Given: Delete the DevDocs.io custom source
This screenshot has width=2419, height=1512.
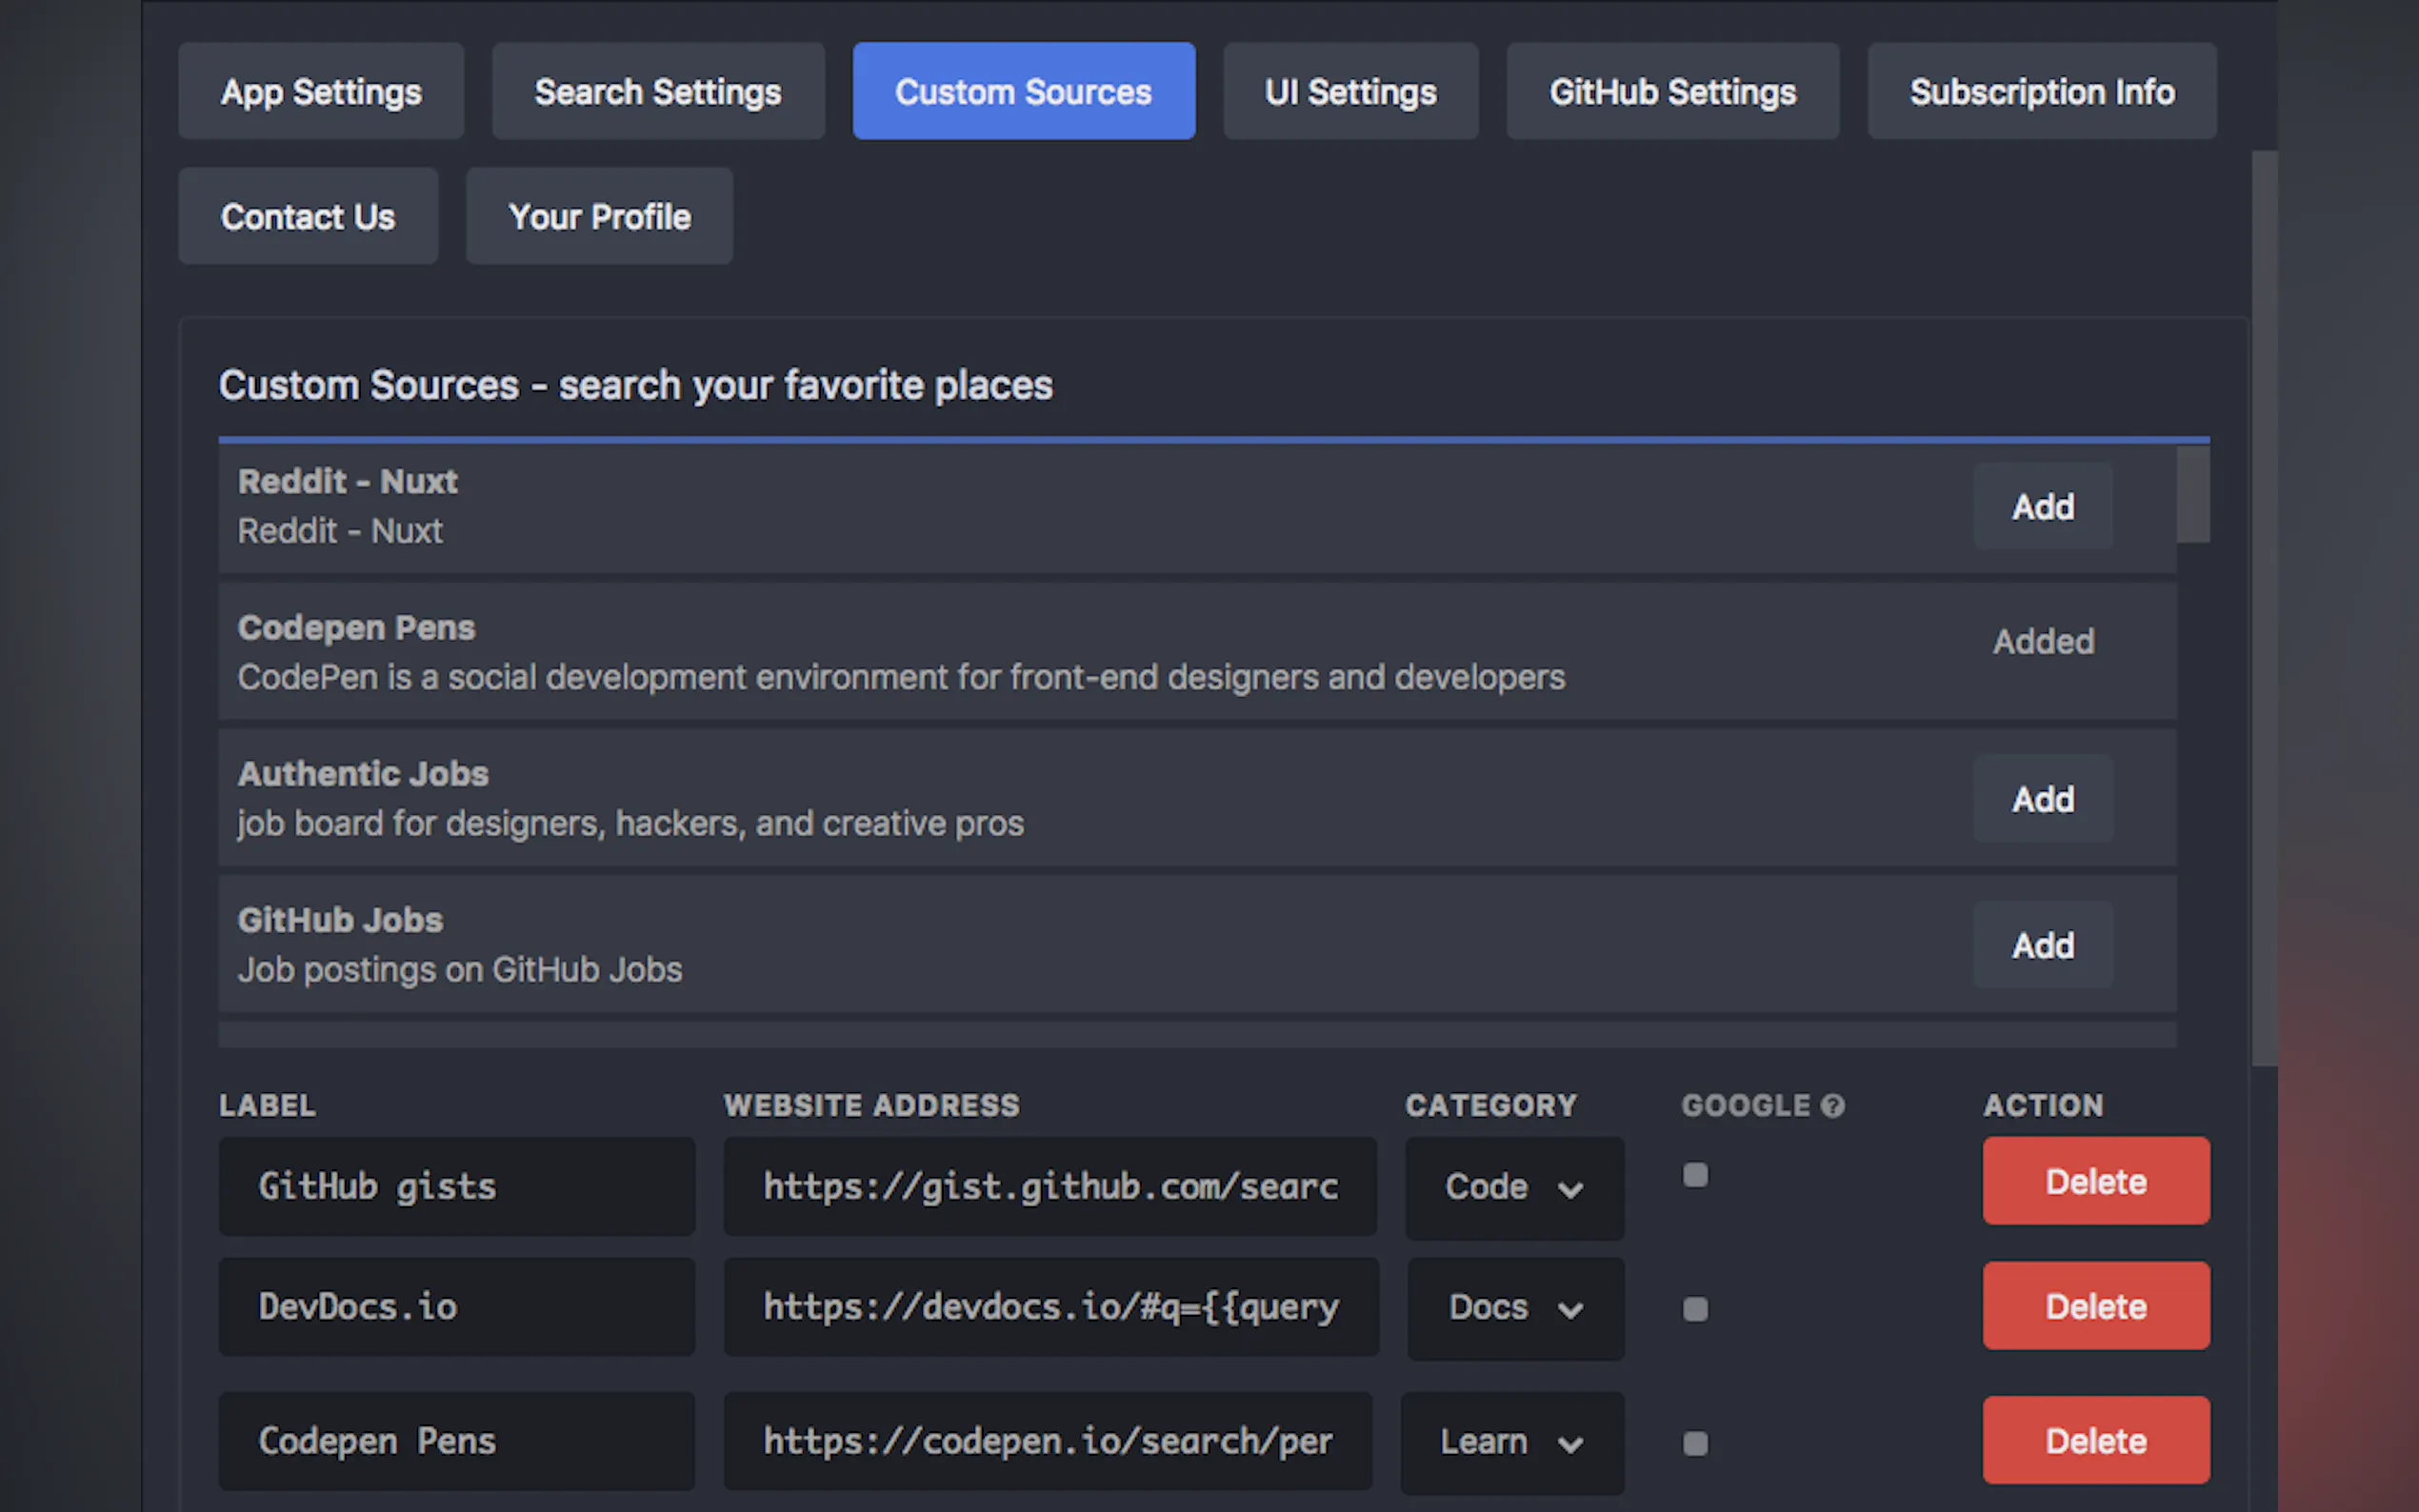Looking at the screenshot, I should [x=2095, y=1306].
